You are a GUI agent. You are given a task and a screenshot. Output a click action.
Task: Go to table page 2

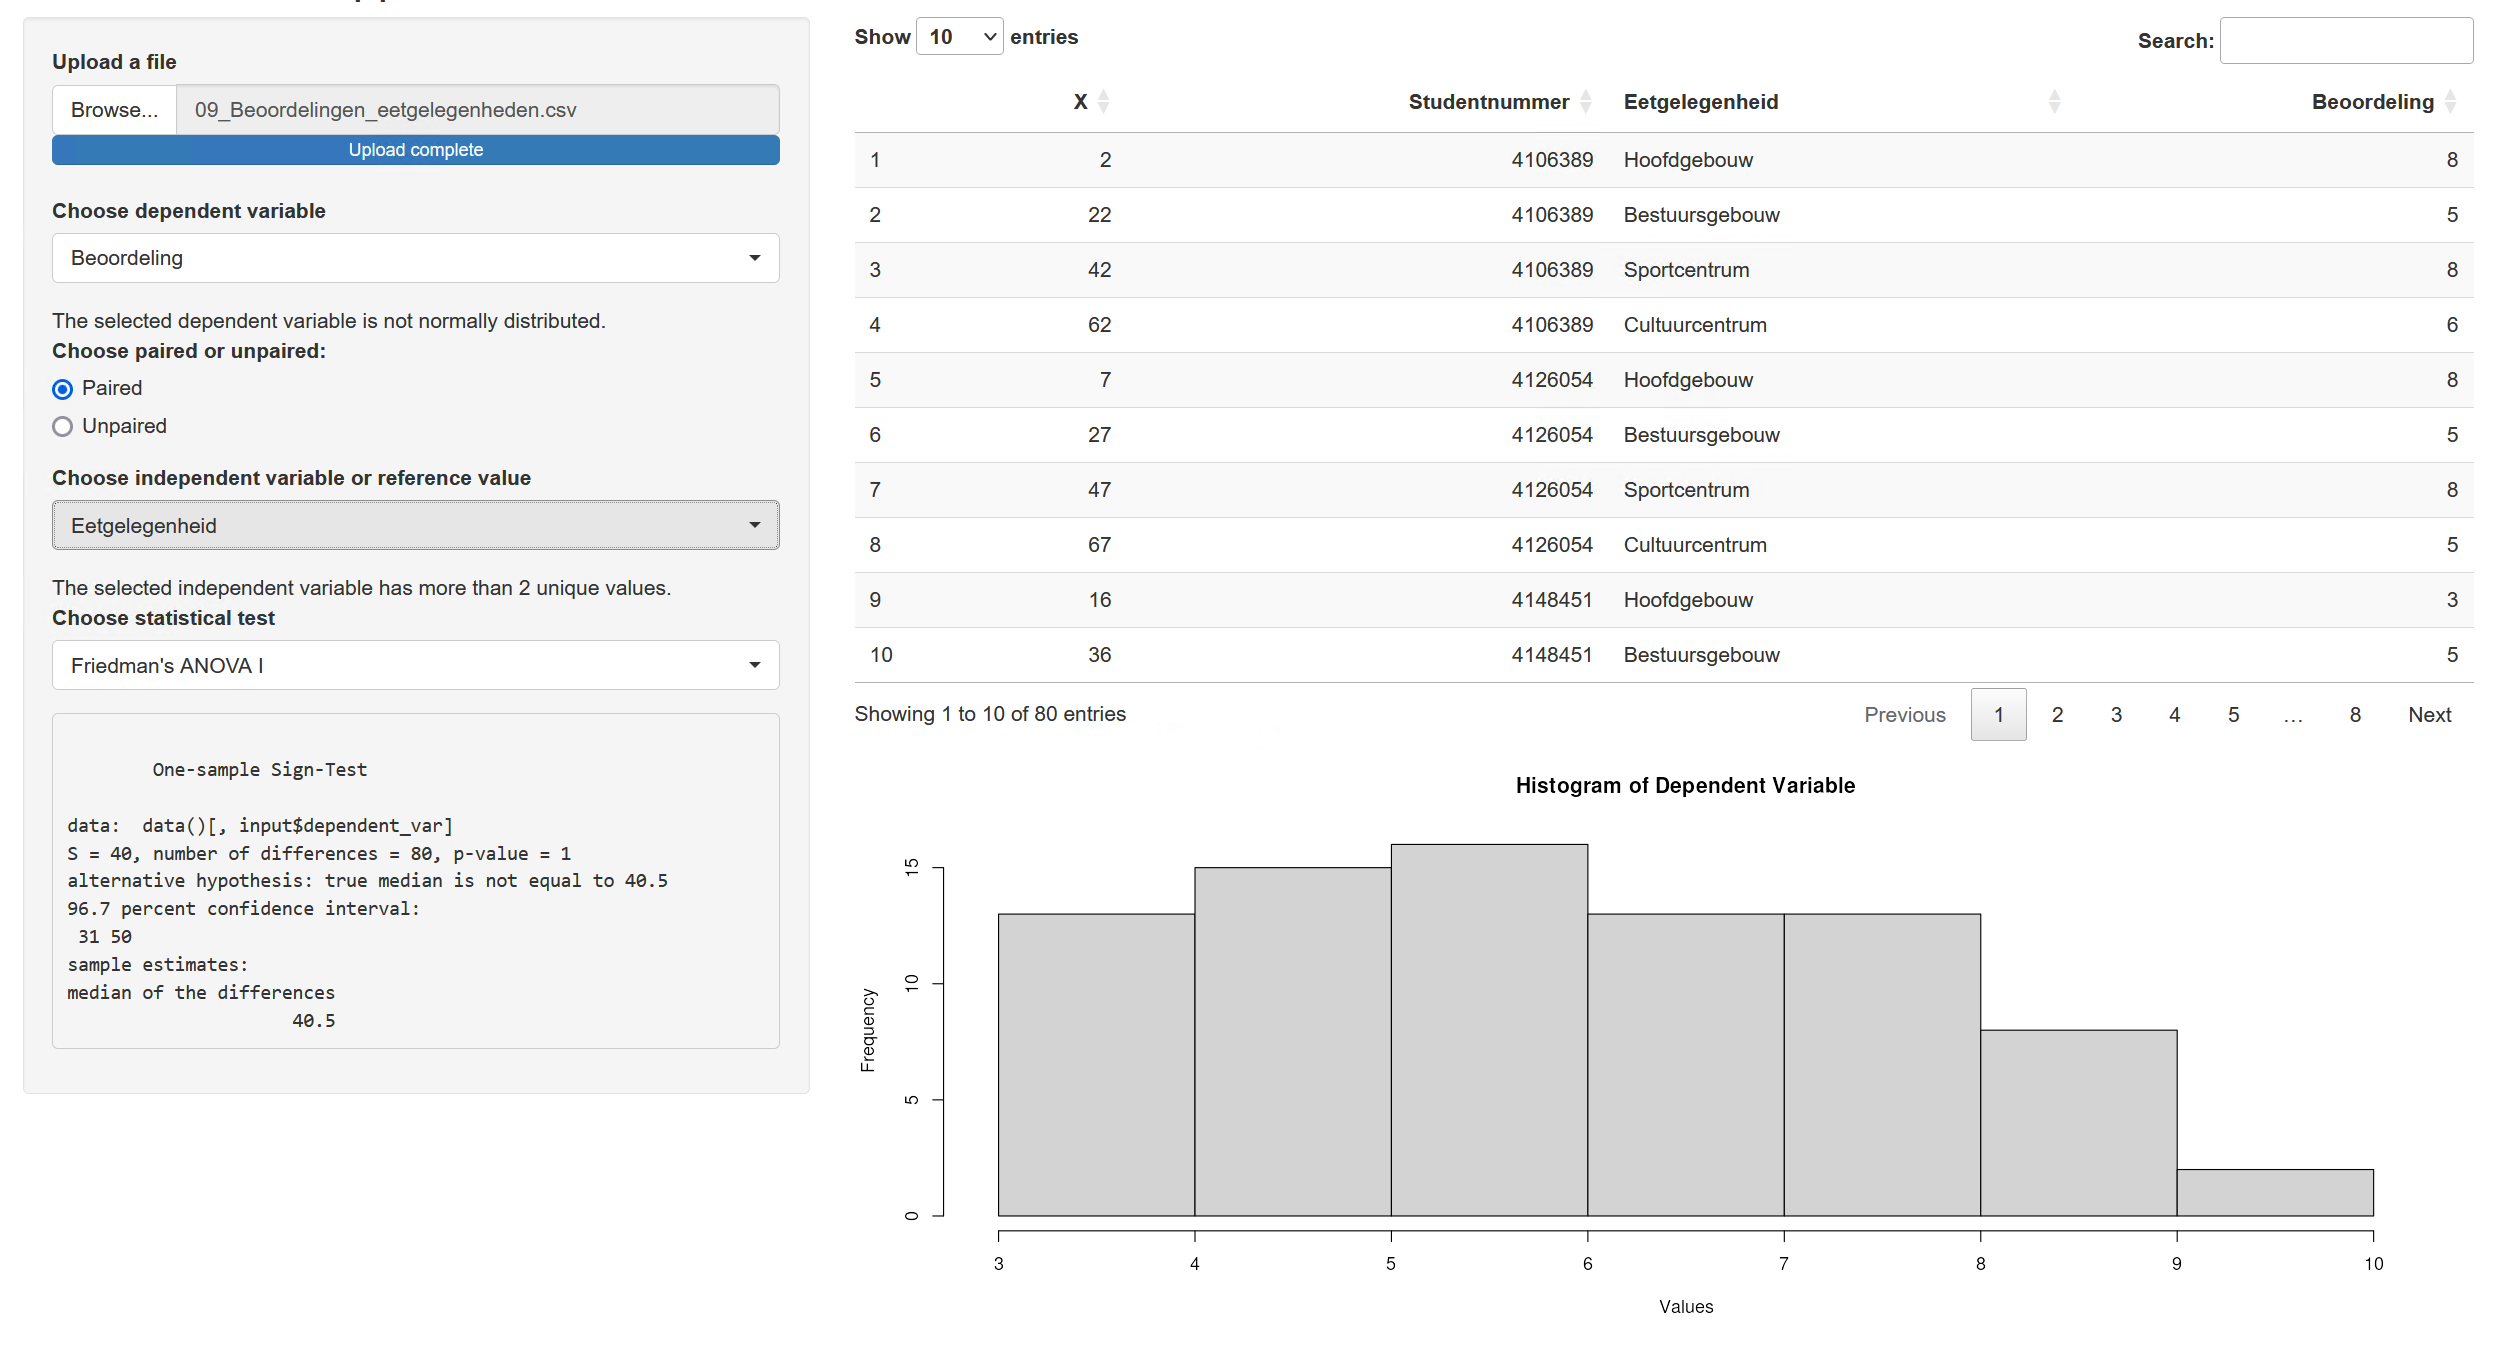pyautogui.click(x=2057, y=715)
